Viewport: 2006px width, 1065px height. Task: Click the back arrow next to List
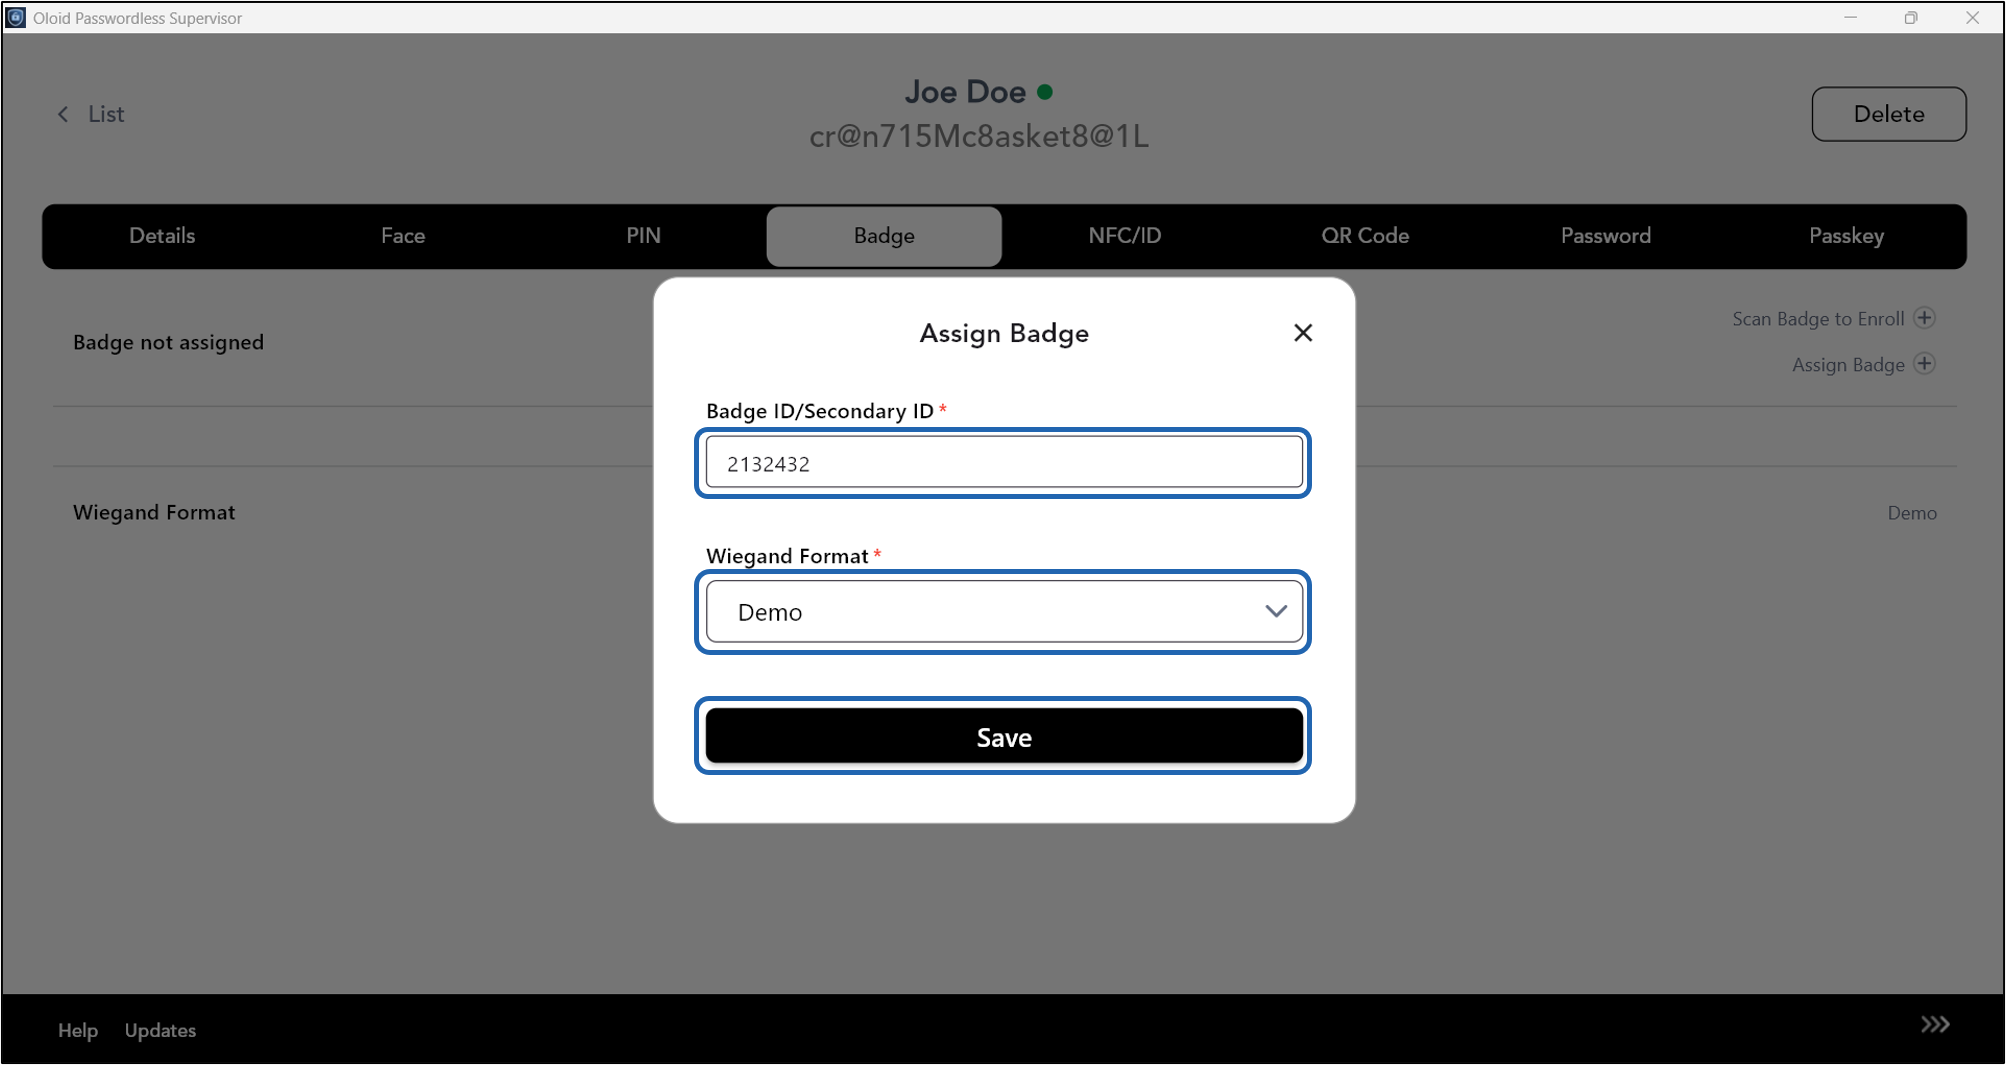click(x=63, y=114)
